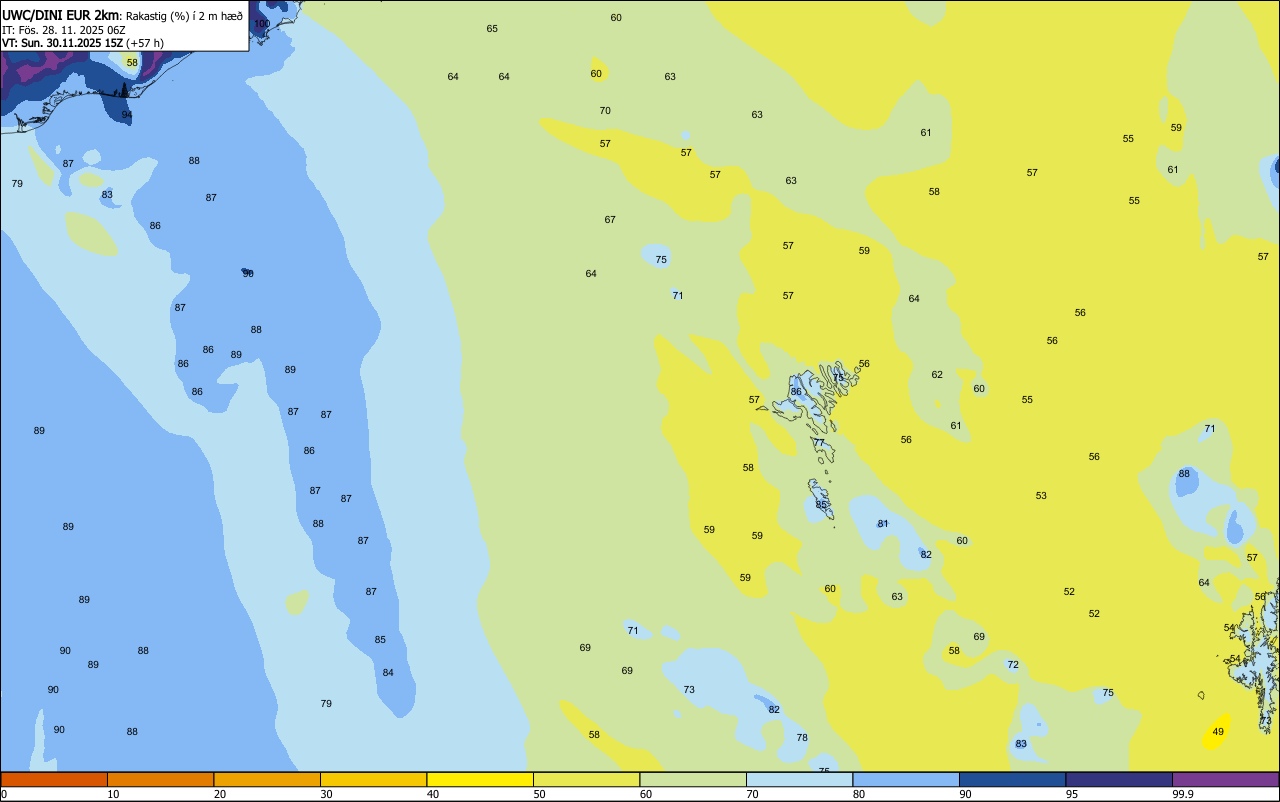Click the 49 value in the yellow patch
Image resolution: width=1280 pixels, height=802 pixels.
pos(1218,732)
